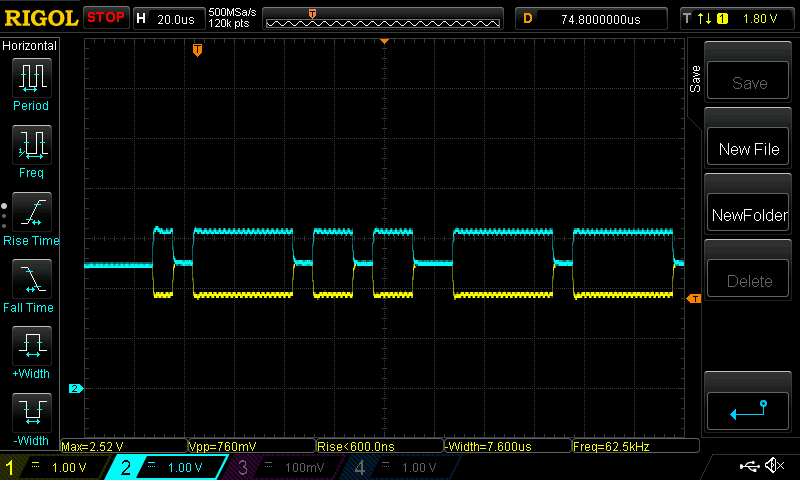Click the Save side tab label
The height and width of the screenshot is (480, 800).
click(695, 79)
